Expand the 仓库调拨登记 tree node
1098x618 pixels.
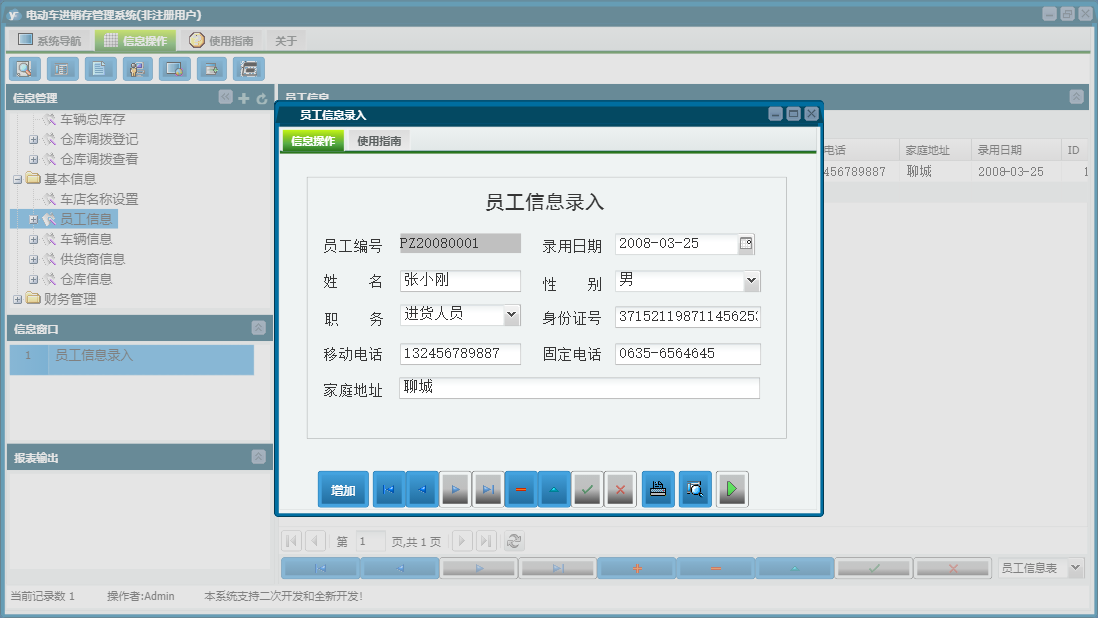[33, 139]
